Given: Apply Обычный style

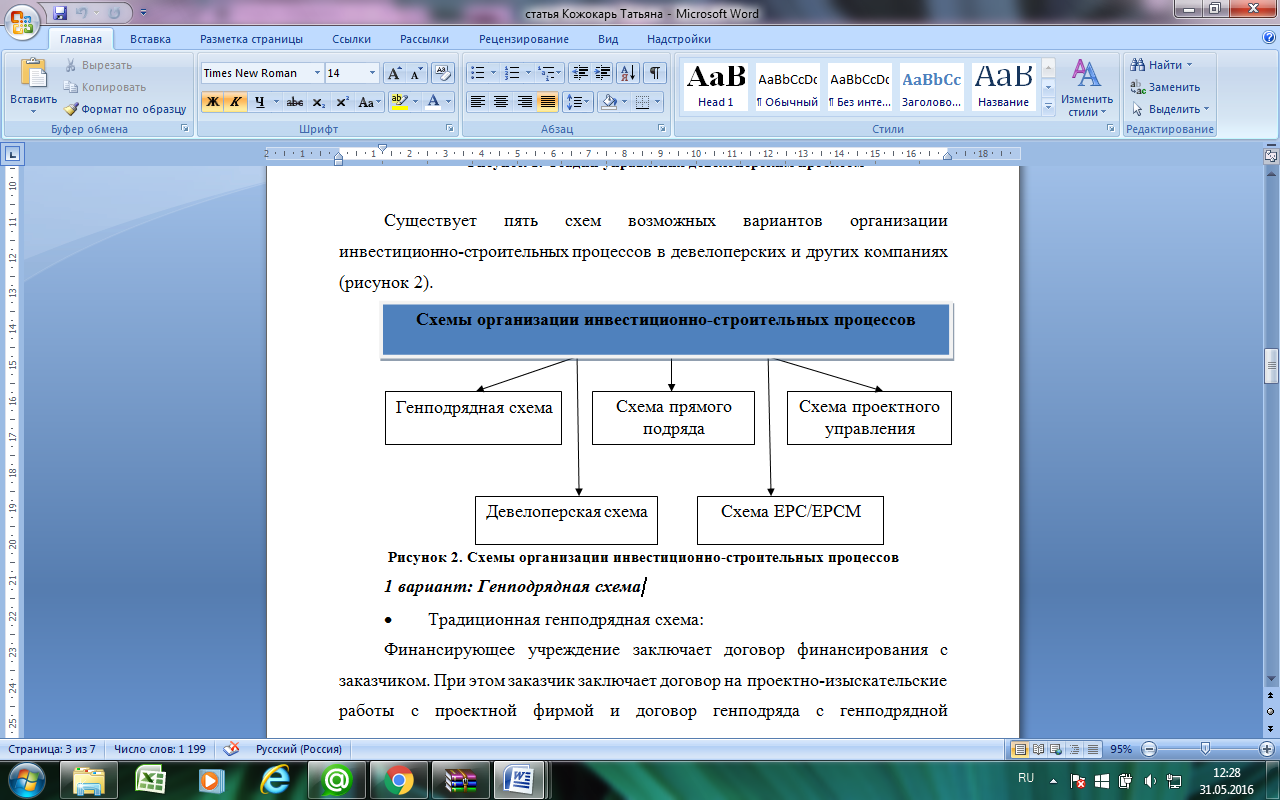Looking at the screenshot, I should 787,85.
